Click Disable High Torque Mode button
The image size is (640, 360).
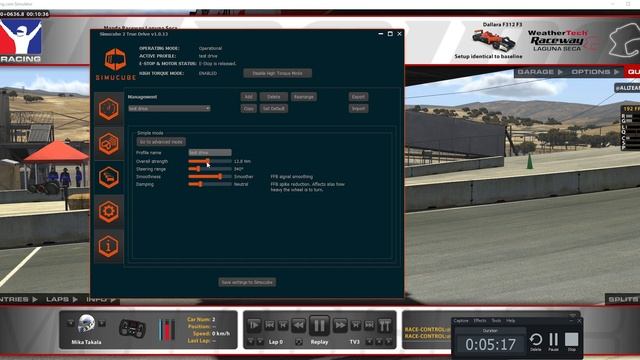(x=278, y=73)
